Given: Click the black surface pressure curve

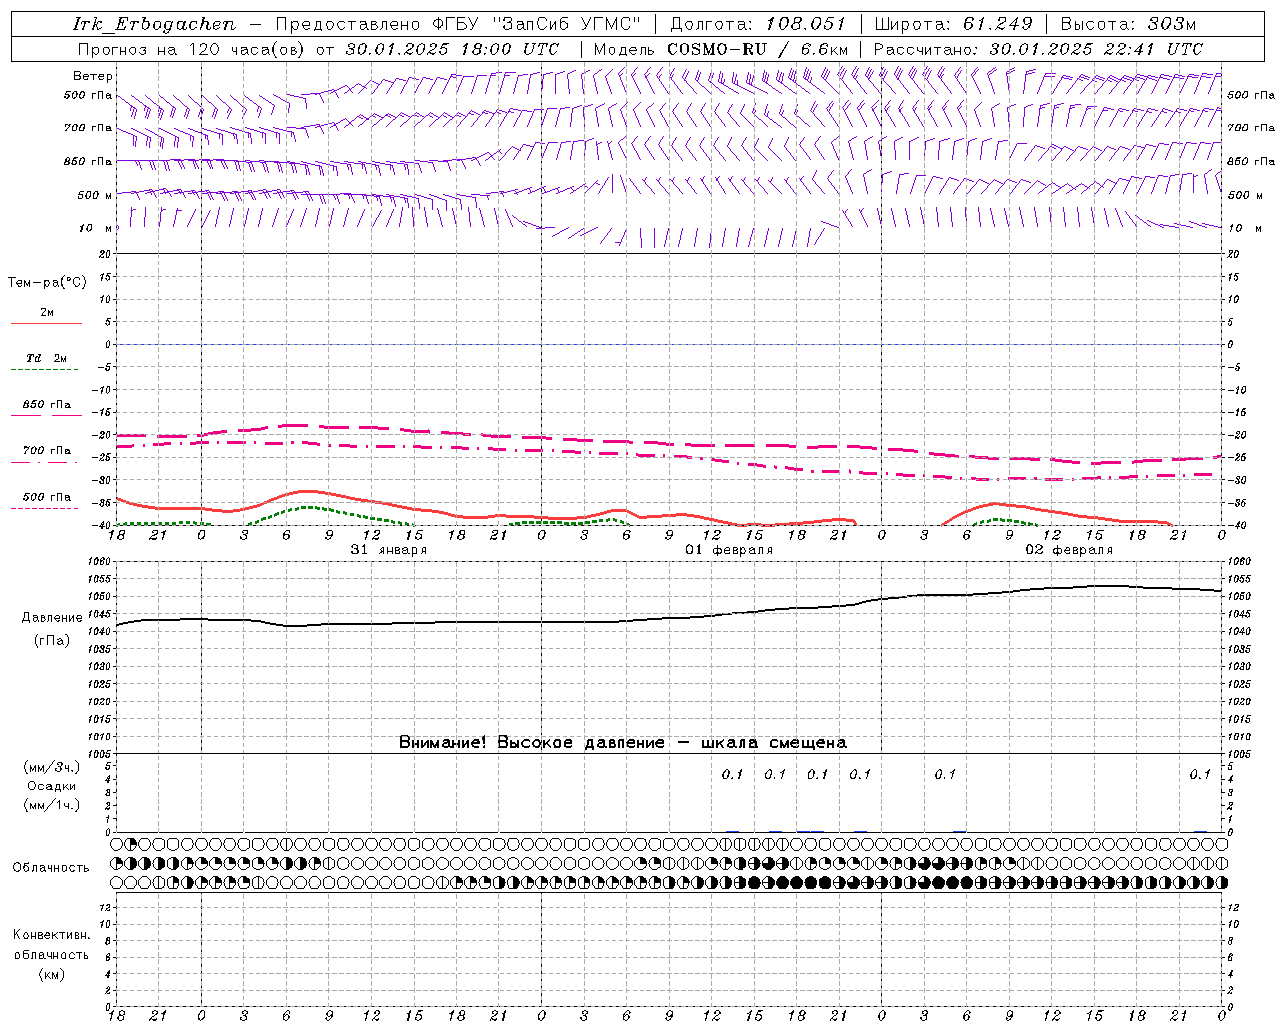Looking at the screenshot, I should coord(669,618).
